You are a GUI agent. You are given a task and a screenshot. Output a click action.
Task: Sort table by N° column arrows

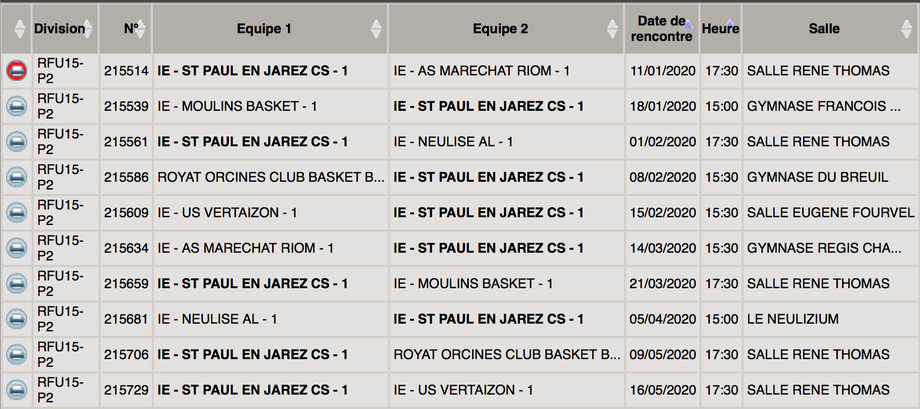coord(140,29)
